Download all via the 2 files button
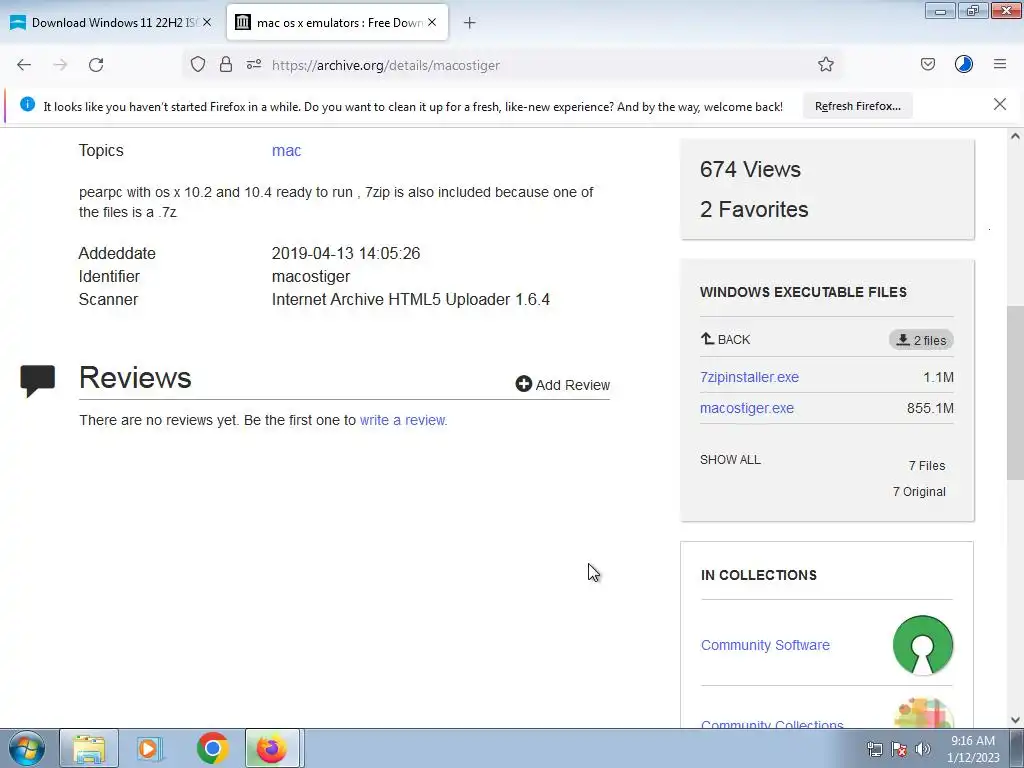This screenshot has height=768, width=1024. click(921, 340)
